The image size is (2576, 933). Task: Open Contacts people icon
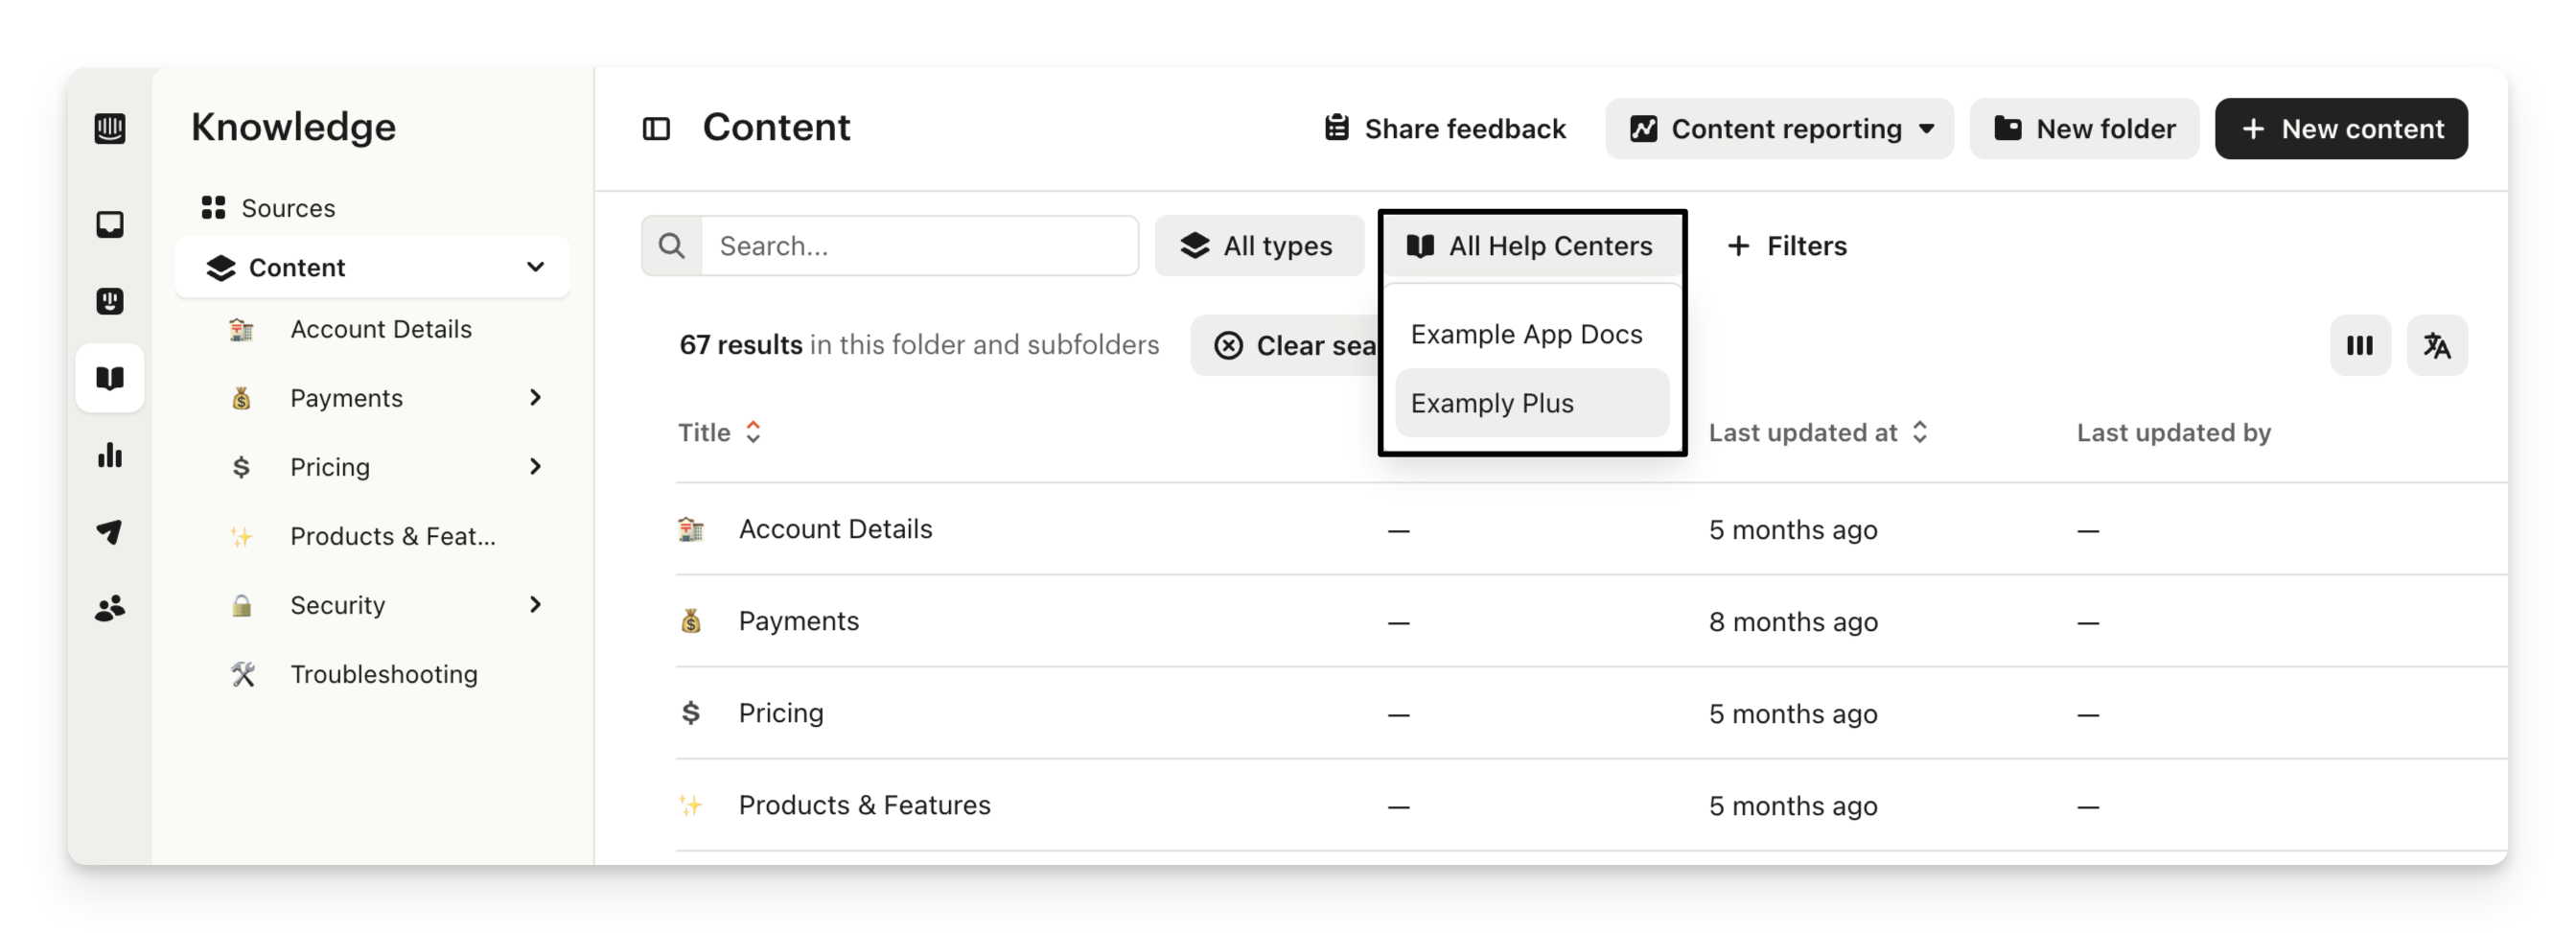tap(110, 608)
